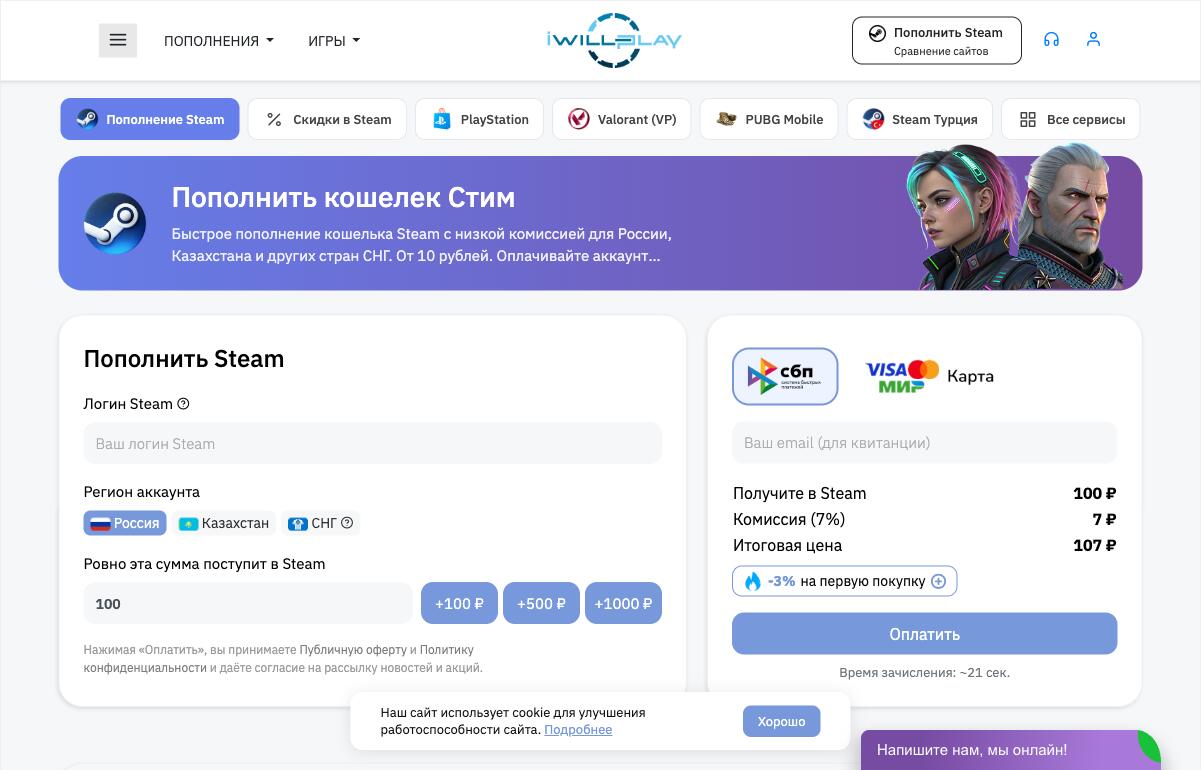The width and height of the screenshot is (1201, 770).
Task: Open the user account icon
Action: tap(1093, 39)
